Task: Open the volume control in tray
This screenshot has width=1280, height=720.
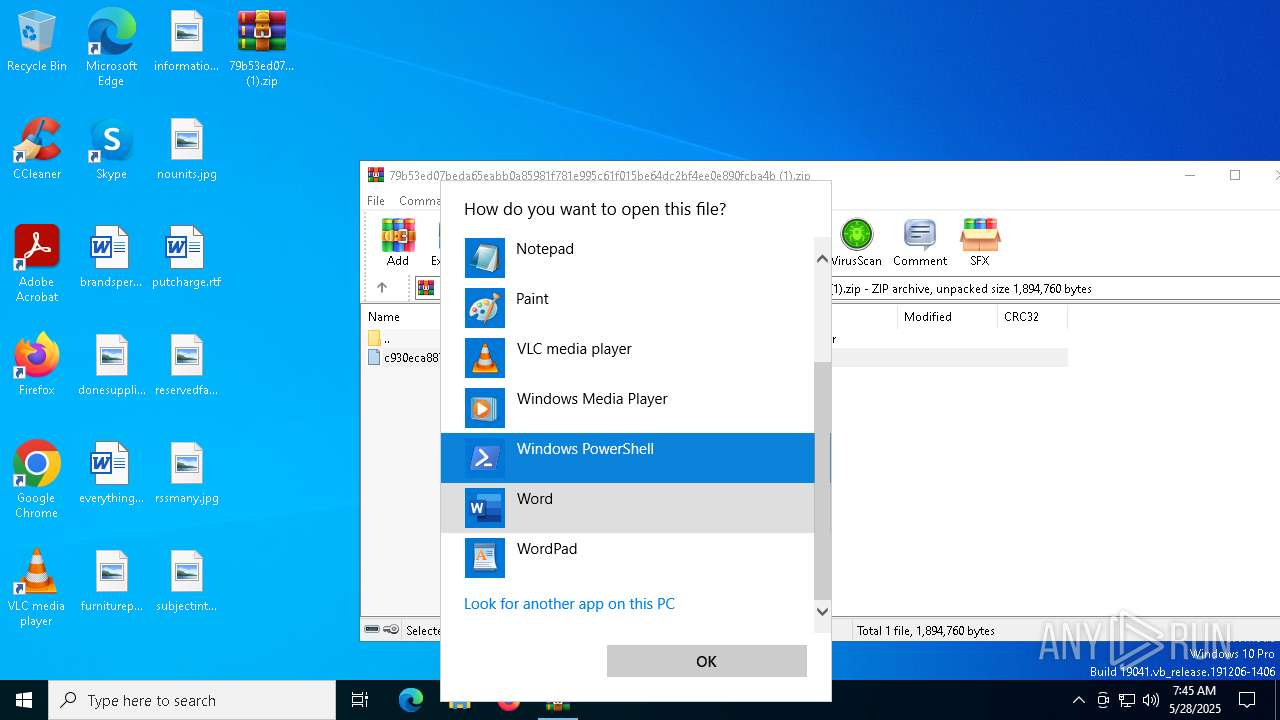Action: [x=1151, y=700]
